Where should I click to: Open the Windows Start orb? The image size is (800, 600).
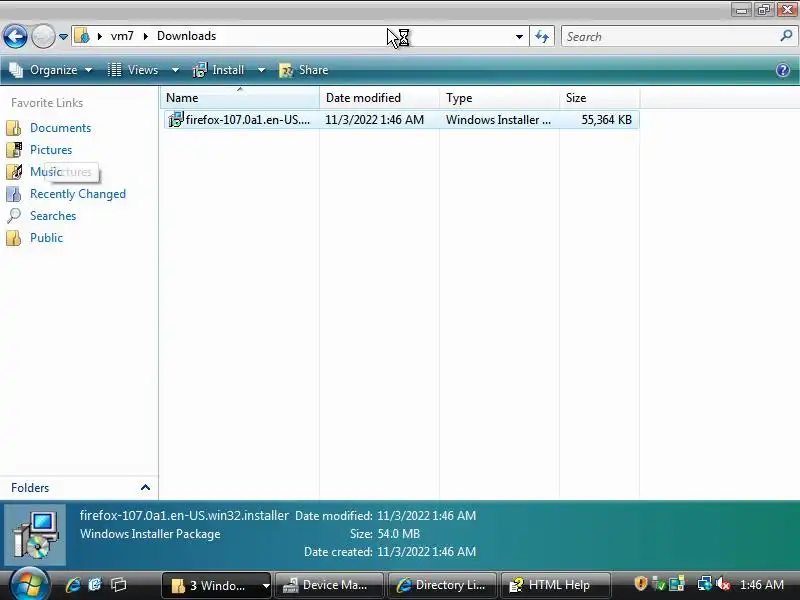click(x=29, y=585)
